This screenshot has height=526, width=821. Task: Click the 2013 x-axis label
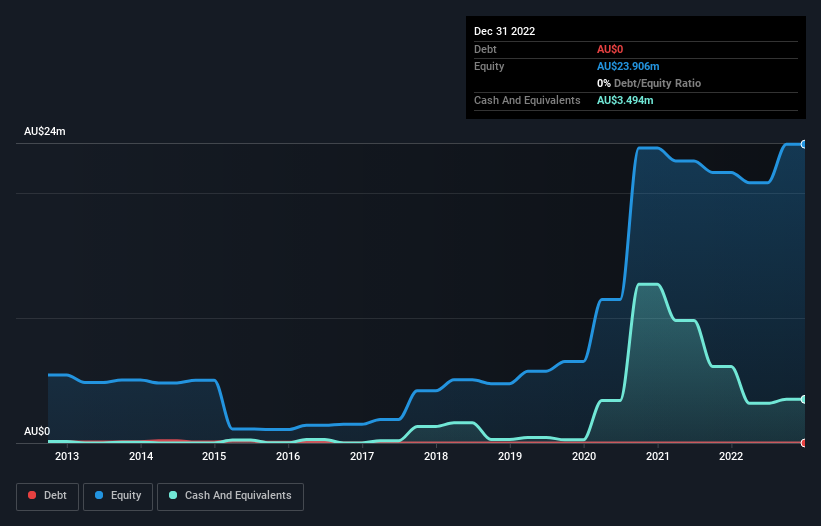[67, 456]
